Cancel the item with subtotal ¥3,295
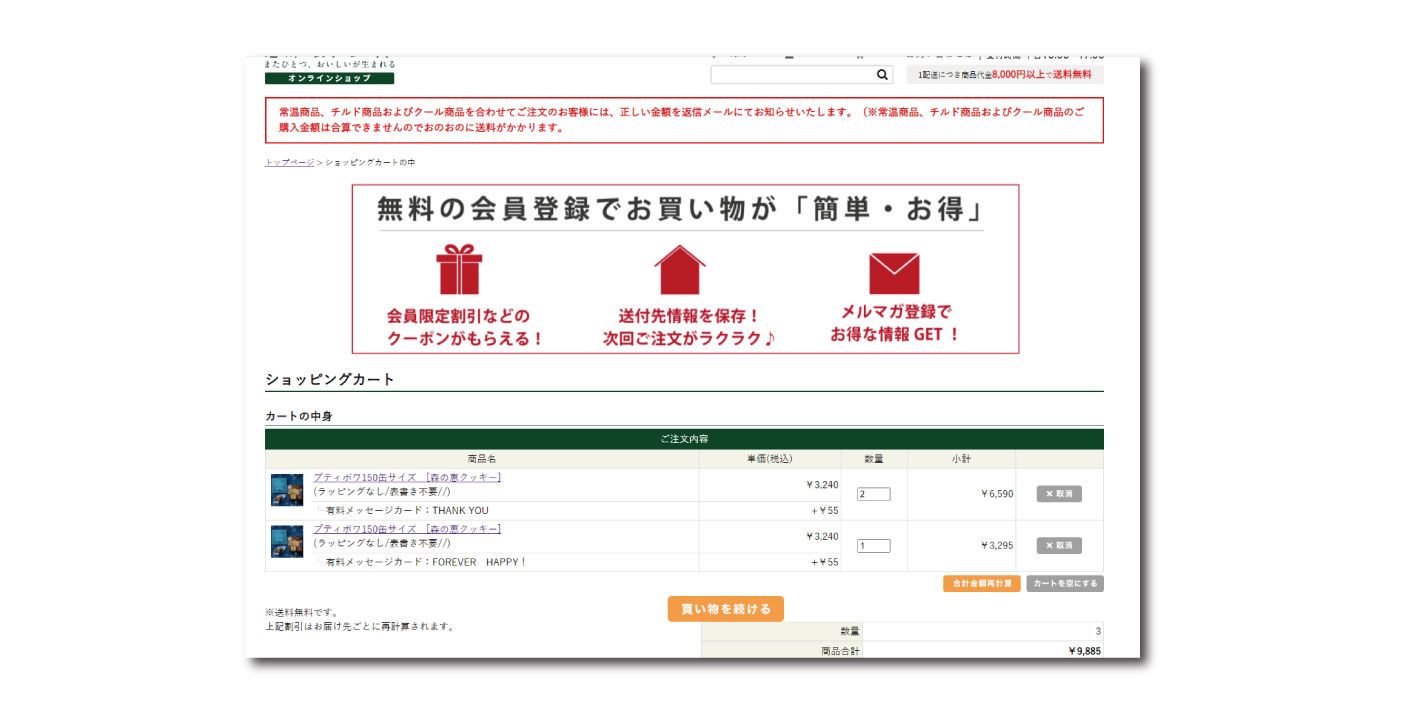1414x727 pixels. pyautogui.click(x=1059, y=546)
